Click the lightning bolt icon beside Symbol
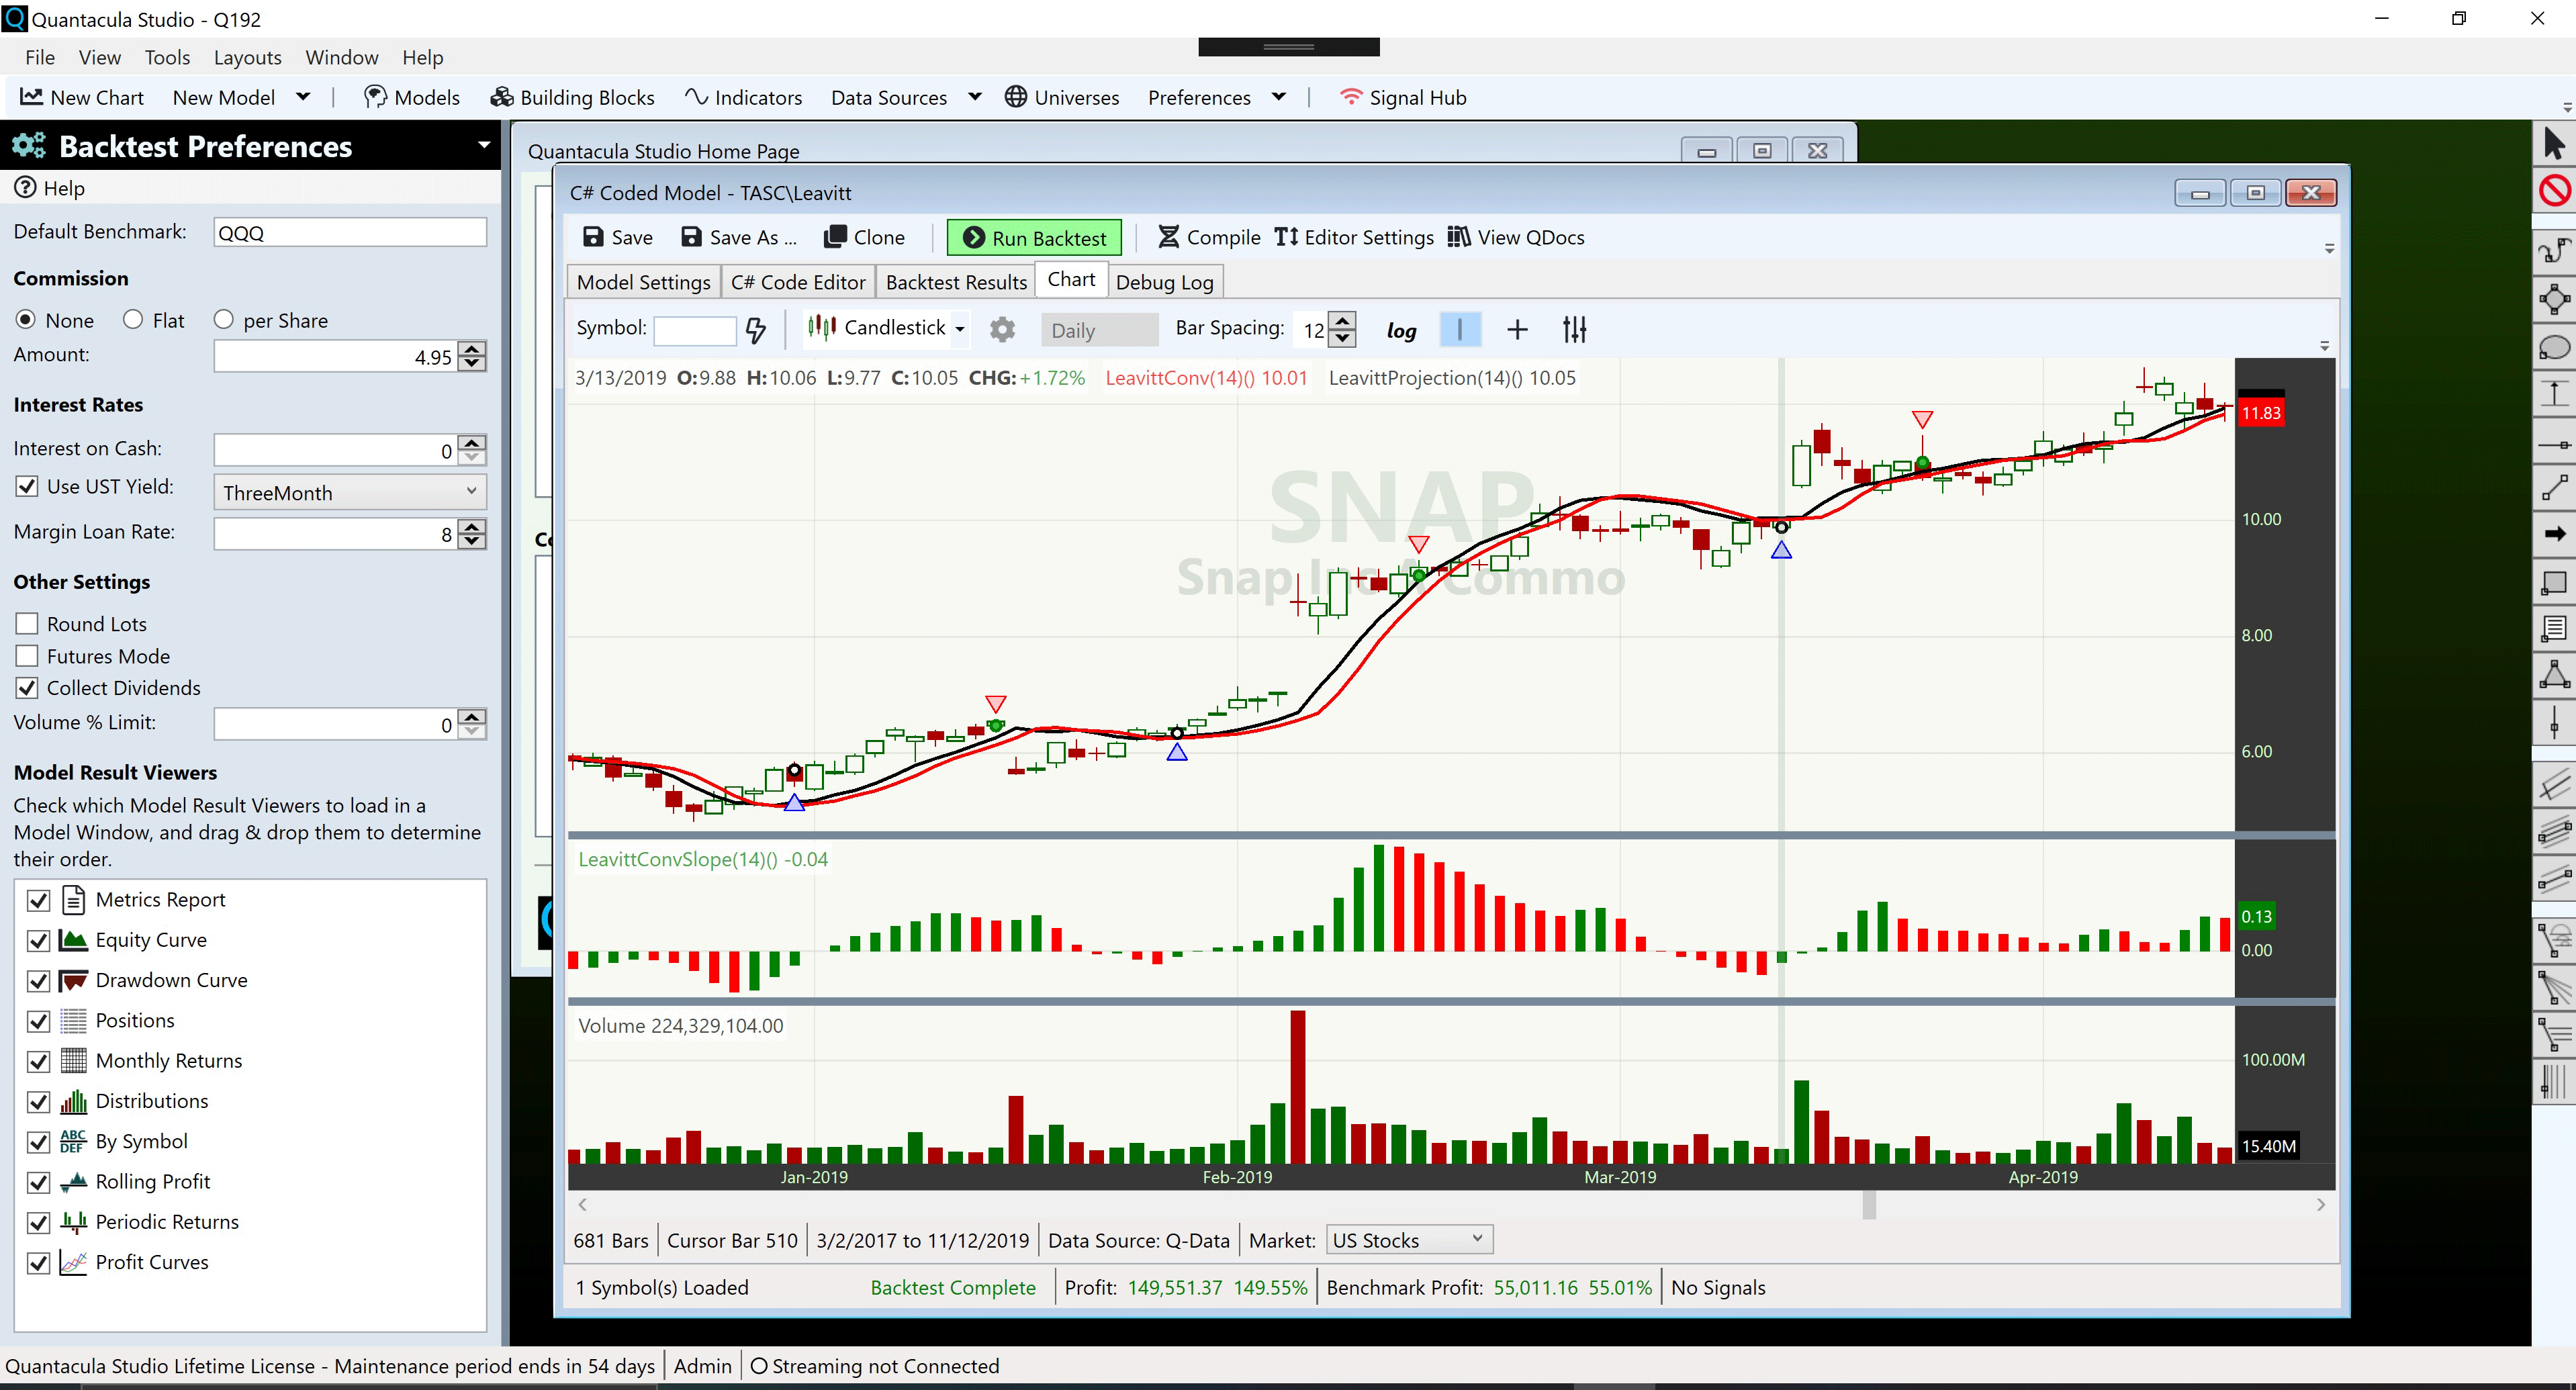This screenshot has width=2576, height=1390. pyautogui.click(x=756, y=330)
